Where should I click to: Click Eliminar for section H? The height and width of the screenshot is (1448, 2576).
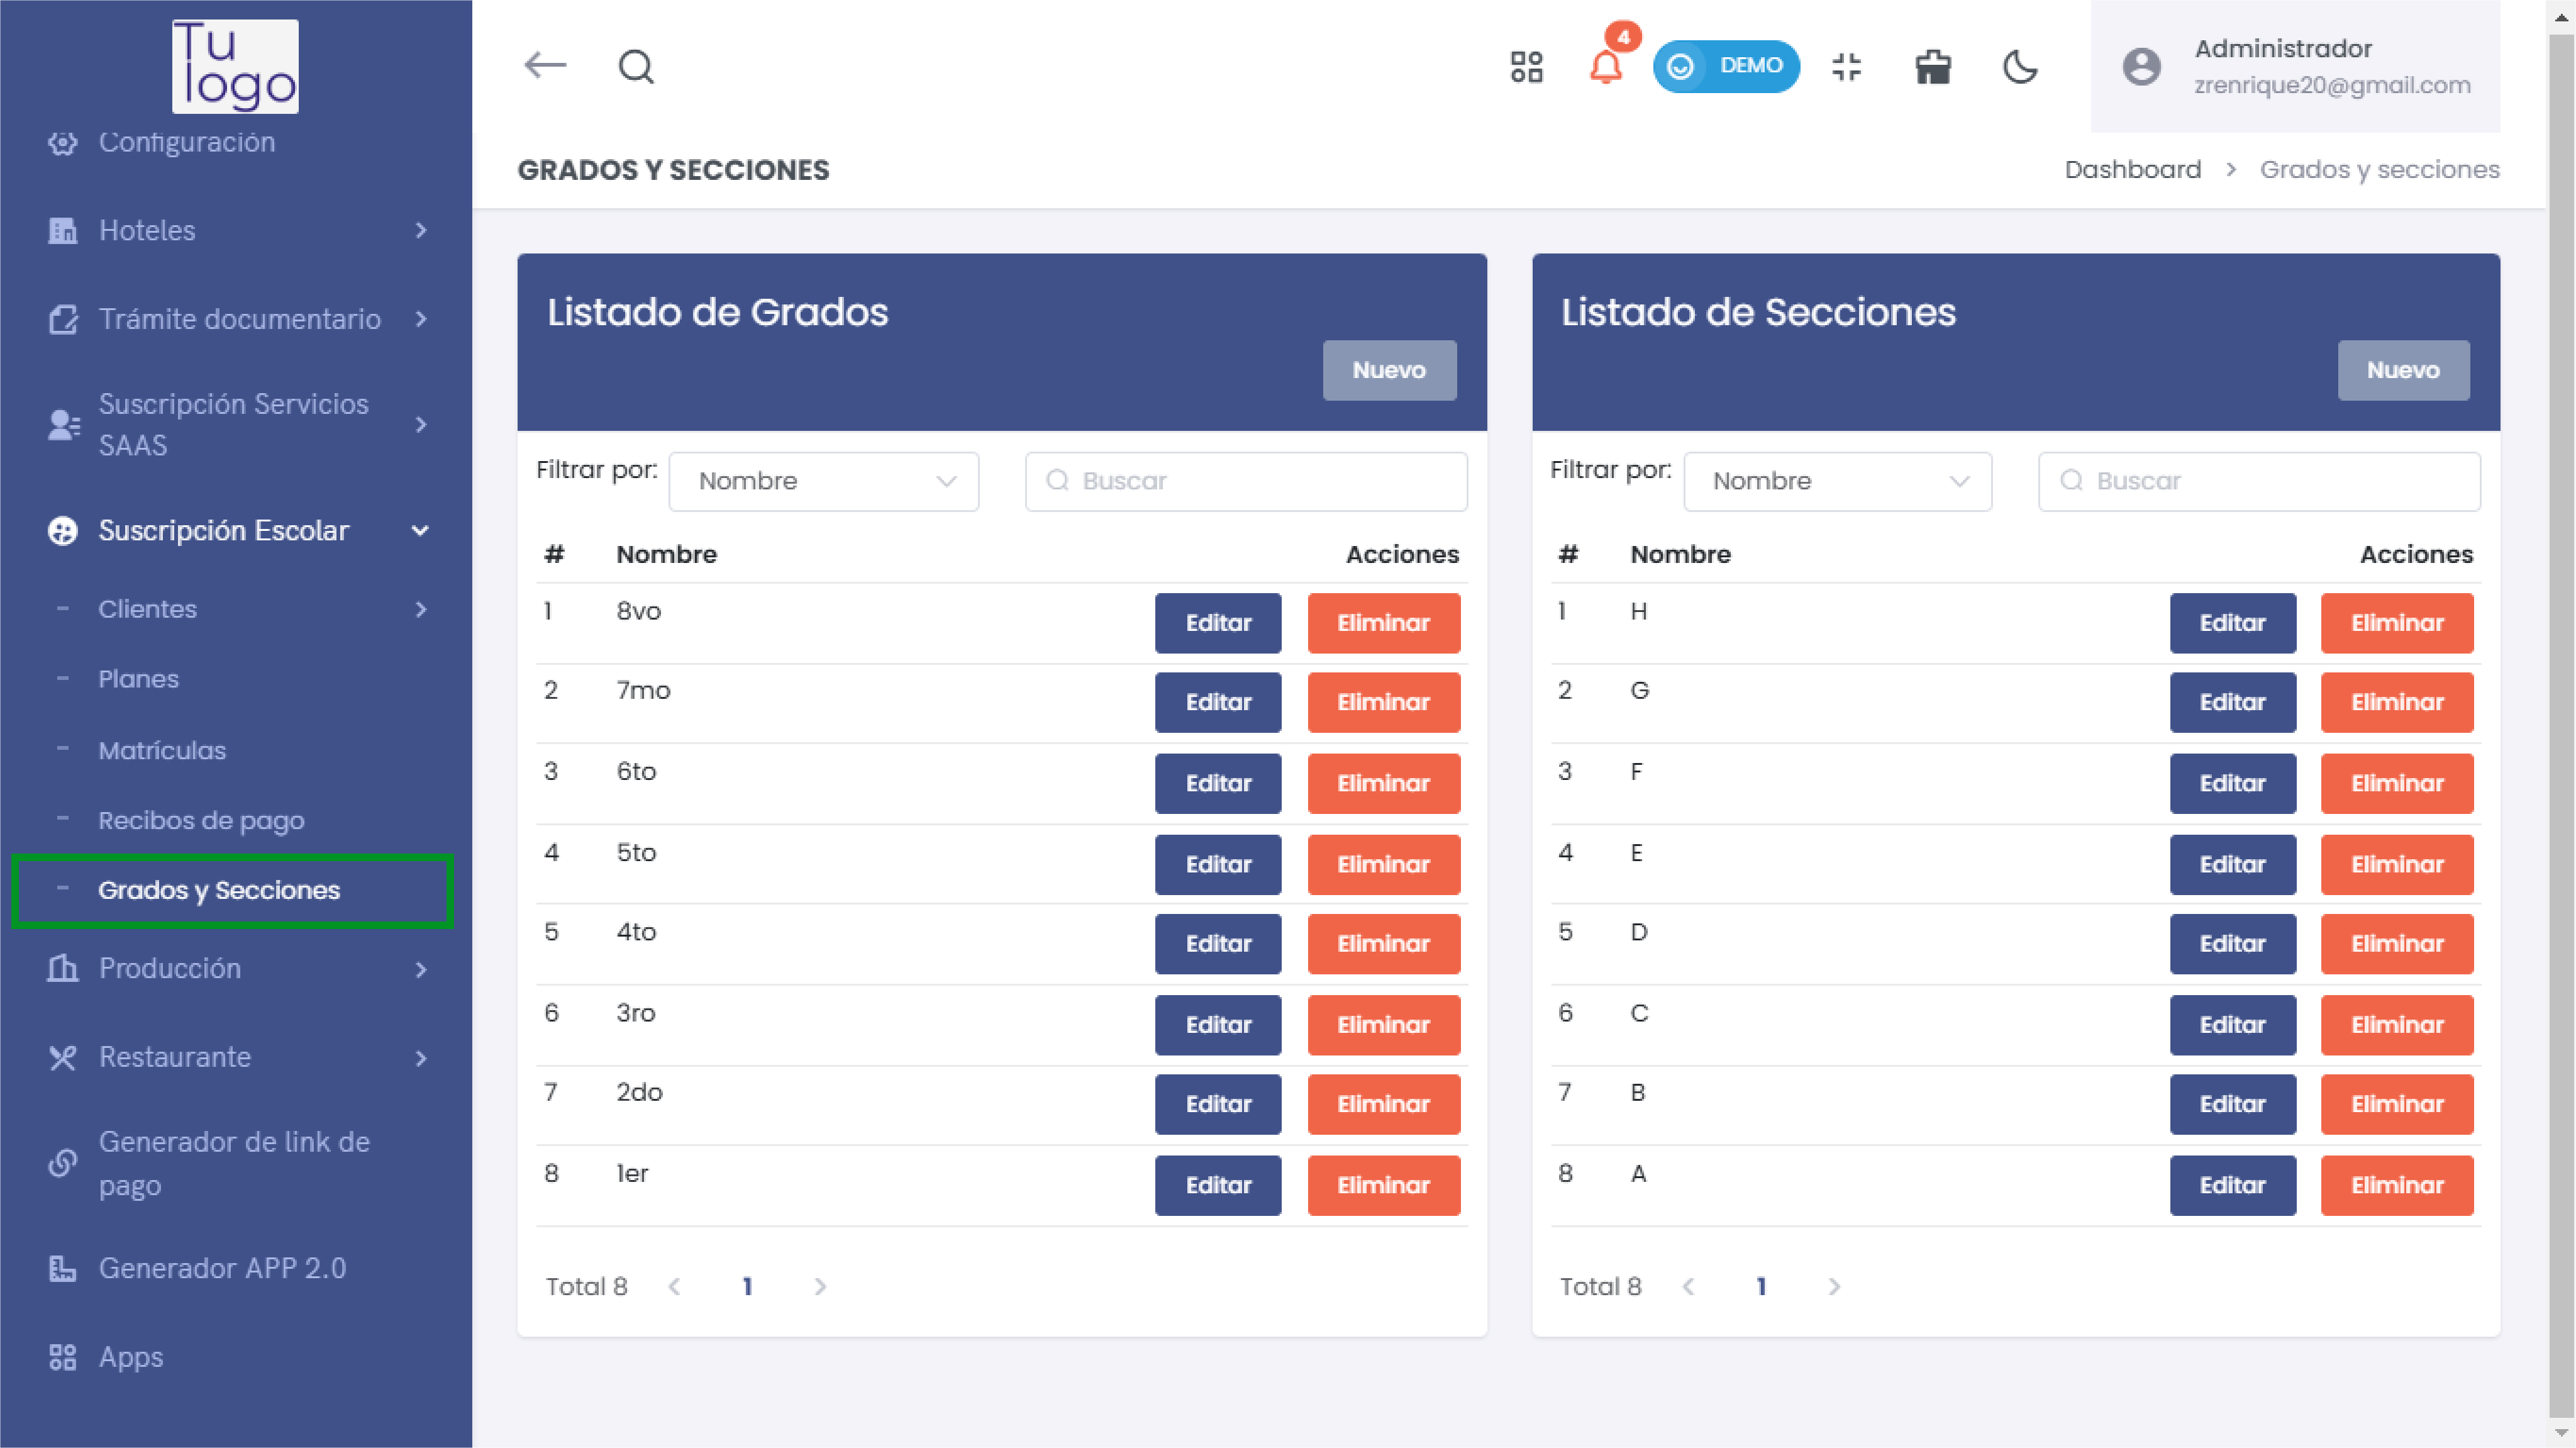pyautogui.click(x=2396, y=623)
